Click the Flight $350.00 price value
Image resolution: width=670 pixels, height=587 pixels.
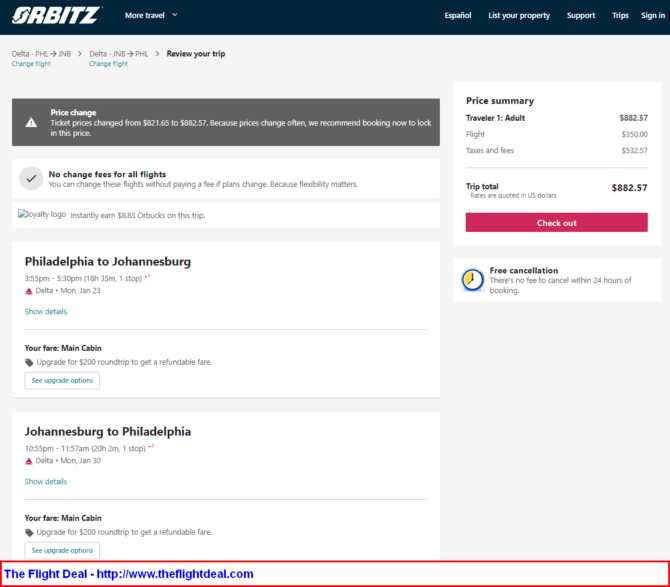click(x=634, y=134)
